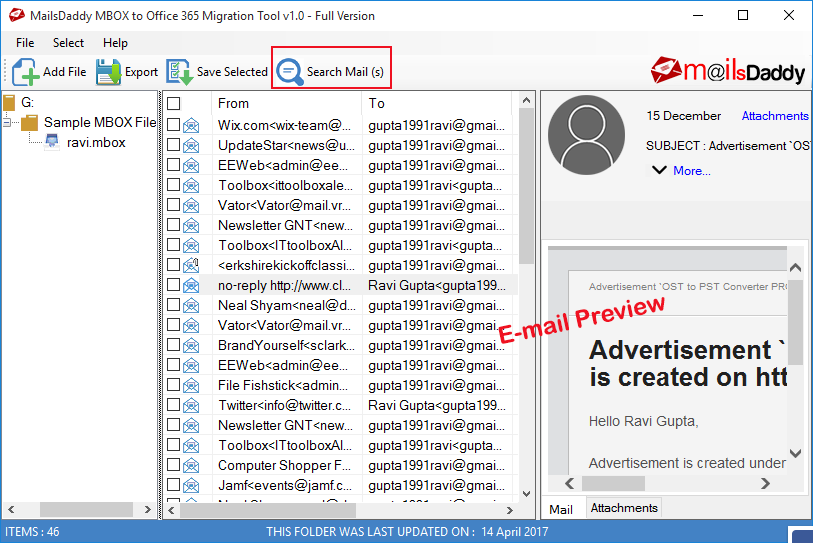
Task: Toggle the select-all checkbox in header
Action: pos(174,104)
